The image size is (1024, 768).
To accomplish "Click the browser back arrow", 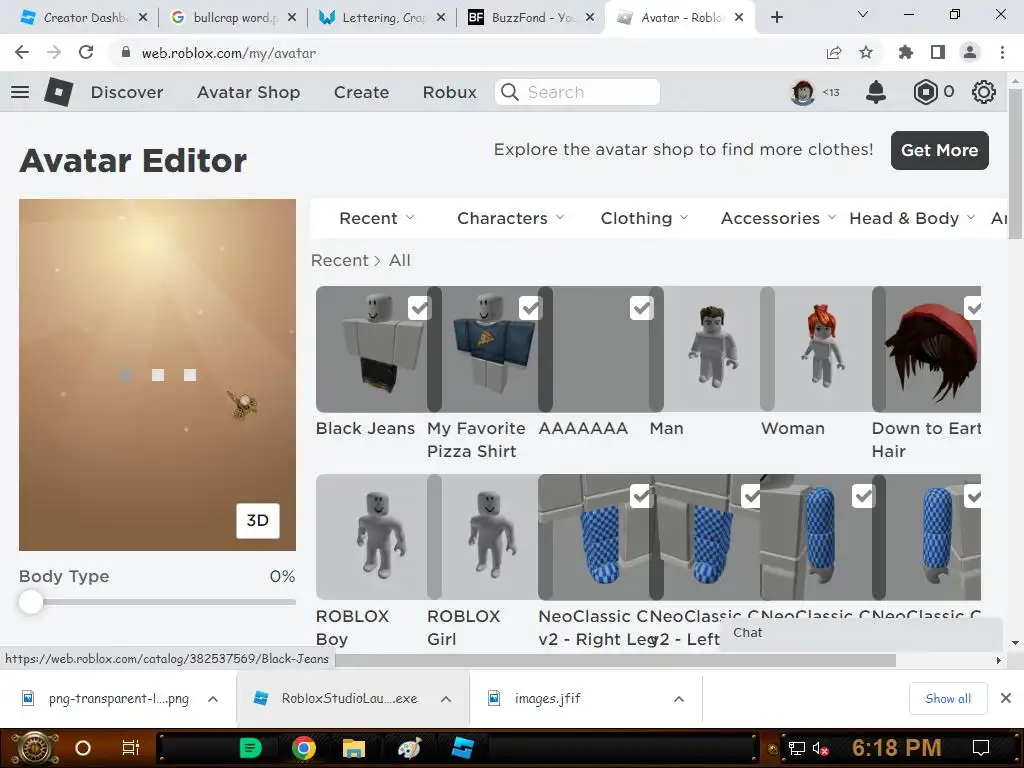I will point(22,52).
